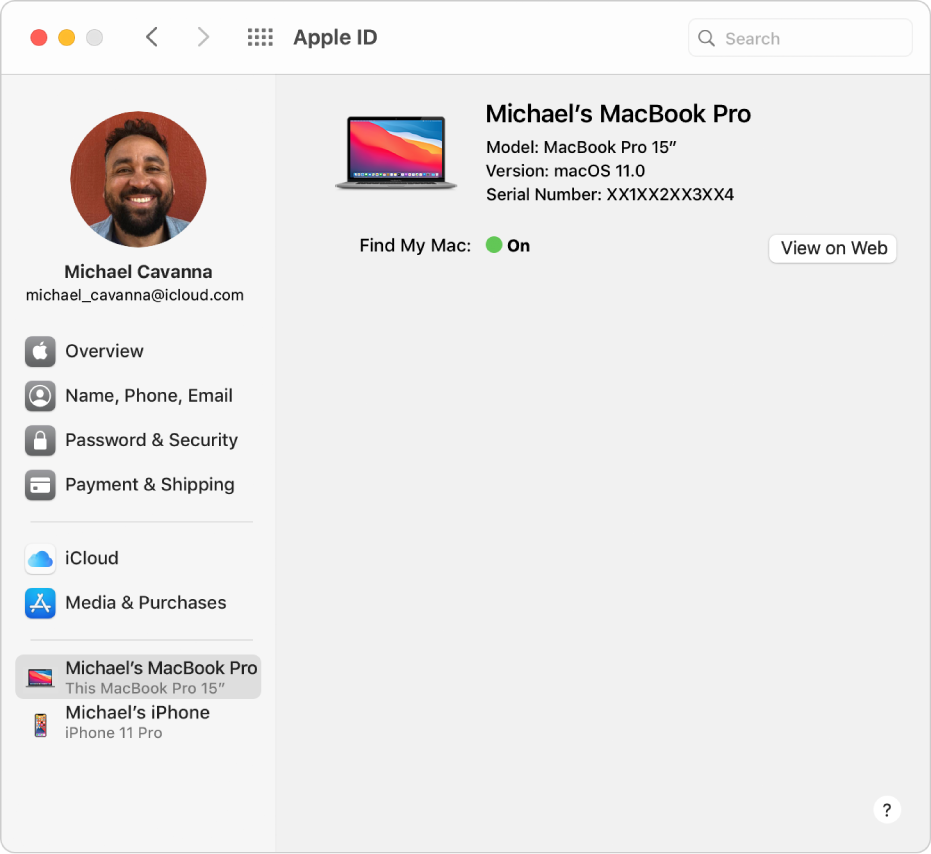Select the Overview sidebar icon
This screenshot has height=854, width=931.
point(40,351)
